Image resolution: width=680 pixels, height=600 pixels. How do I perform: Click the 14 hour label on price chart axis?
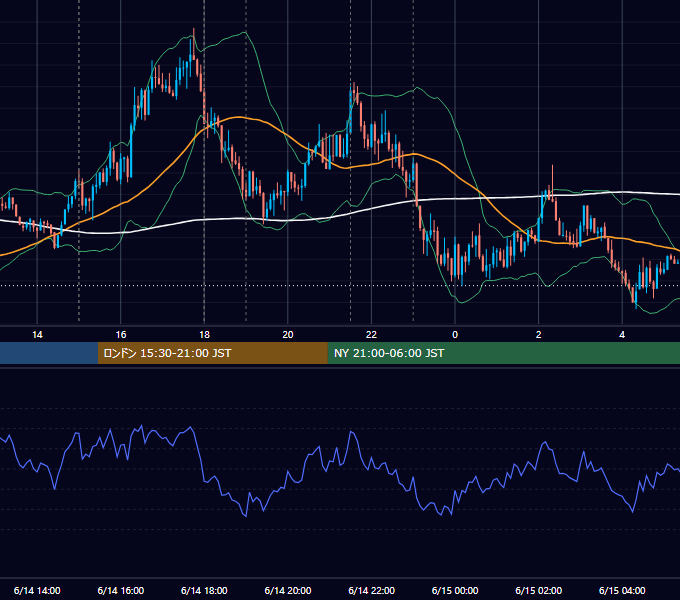(37, 335)
